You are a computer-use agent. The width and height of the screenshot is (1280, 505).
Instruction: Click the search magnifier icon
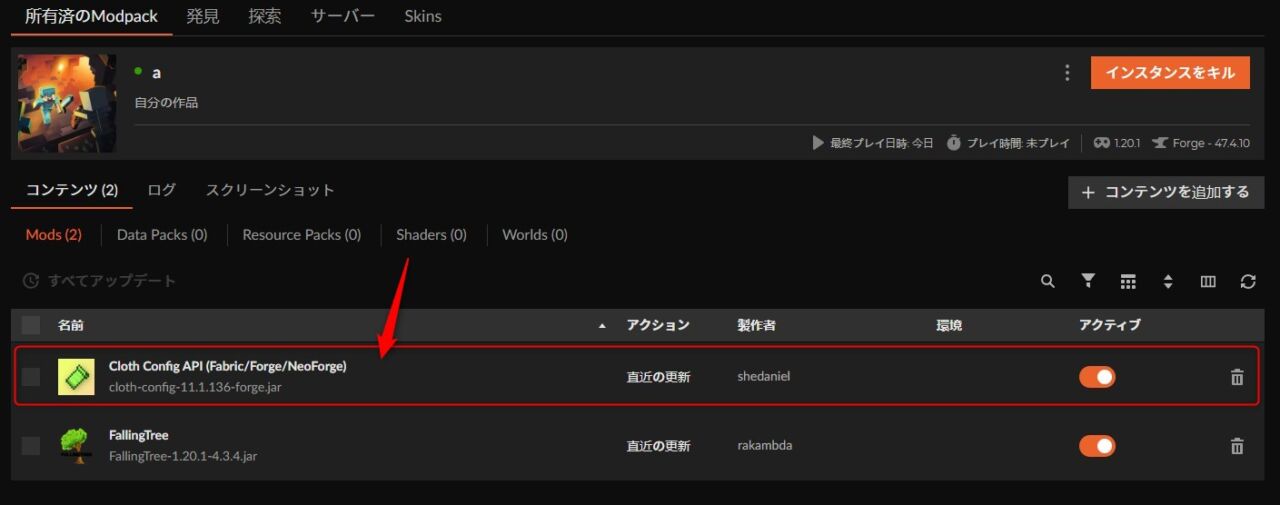[x=1048, y=282]
